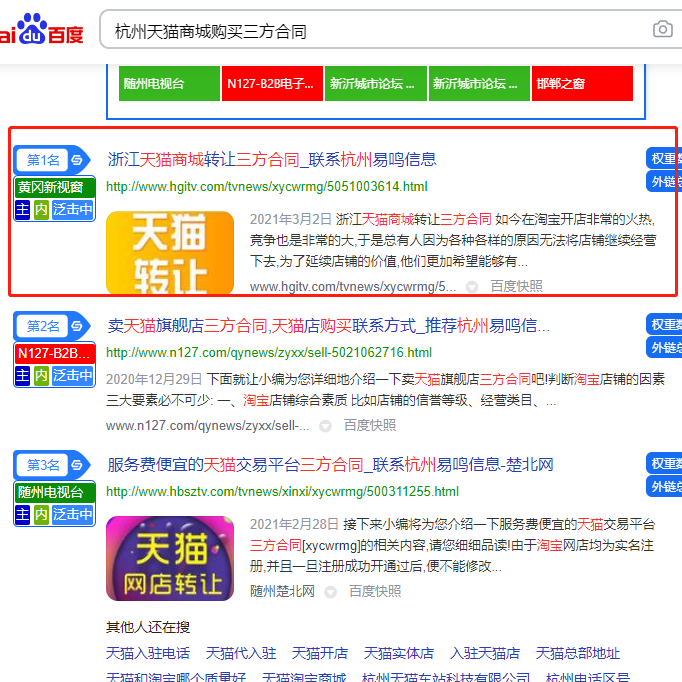
Task: Click the 主 tag under 随州电视台 result
Action: tap(23, 515)
